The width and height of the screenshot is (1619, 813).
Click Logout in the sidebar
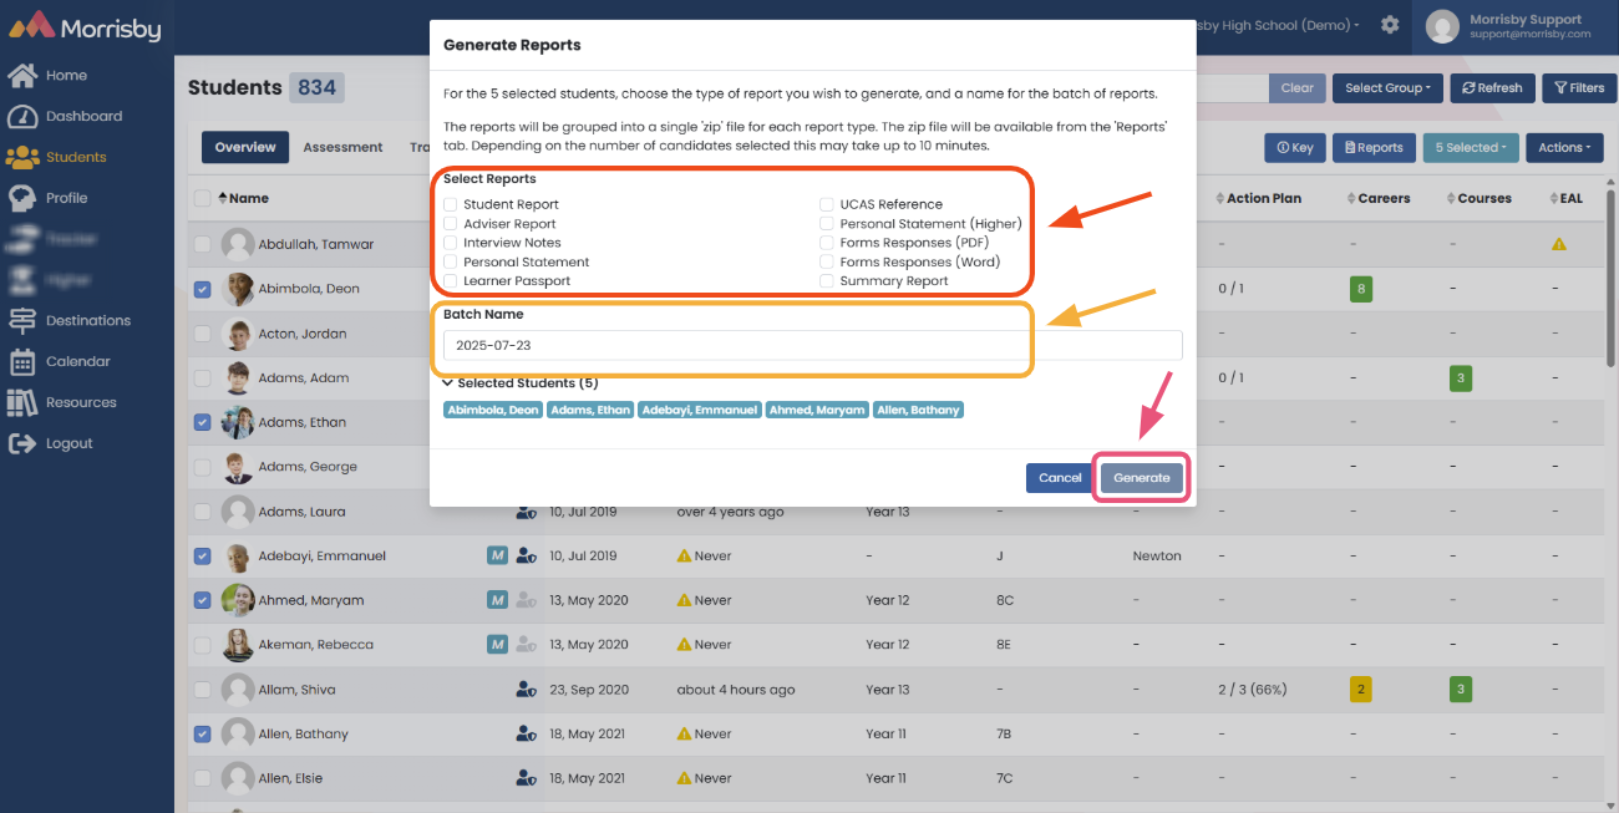(51, 443)
